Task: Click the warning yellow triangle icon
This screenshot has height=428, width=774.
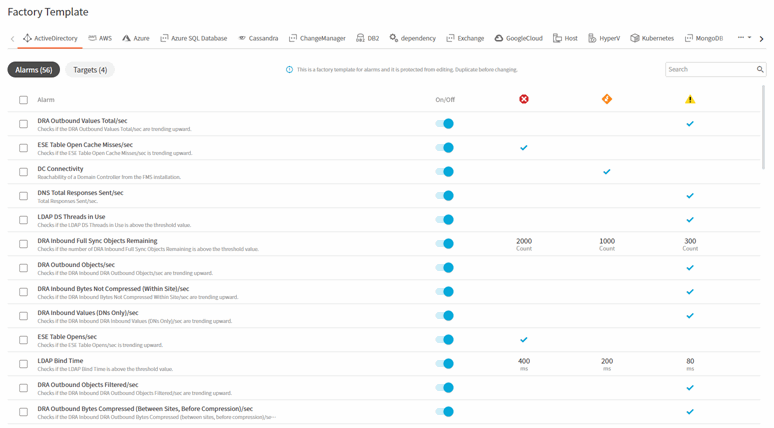Action: pyautogui.click(x=689, y=99)
